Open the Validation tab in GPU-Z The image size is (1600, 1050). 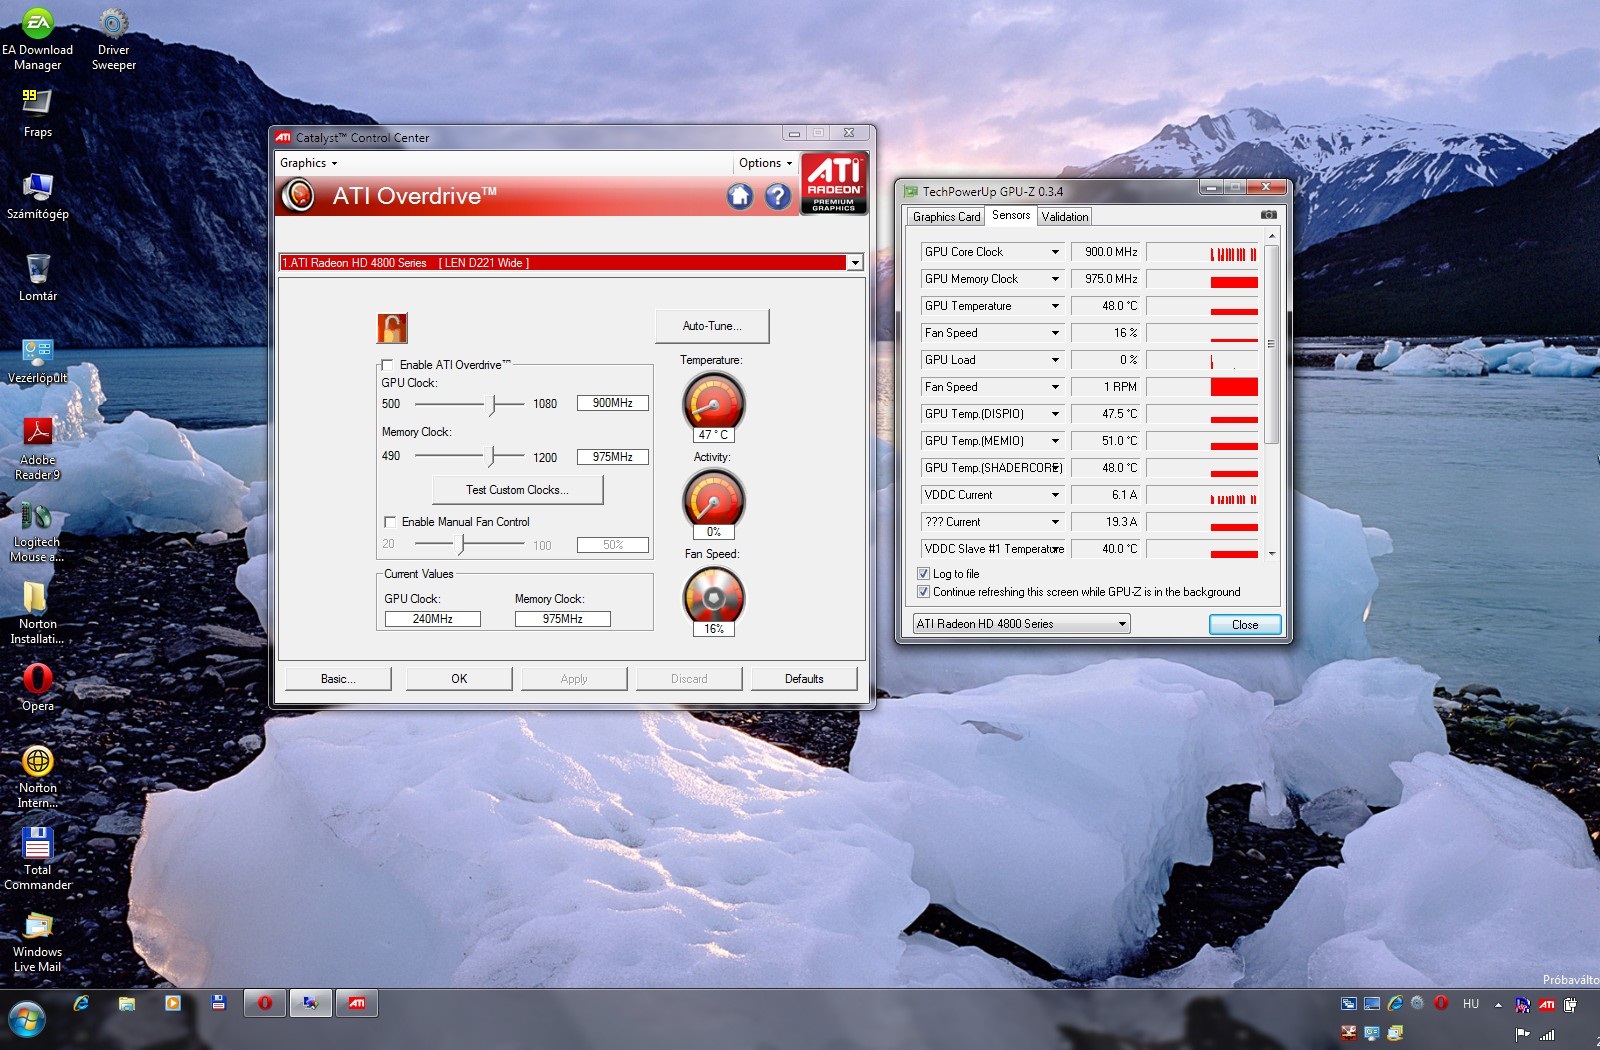pyautogui.click(x=1065, y=217)
